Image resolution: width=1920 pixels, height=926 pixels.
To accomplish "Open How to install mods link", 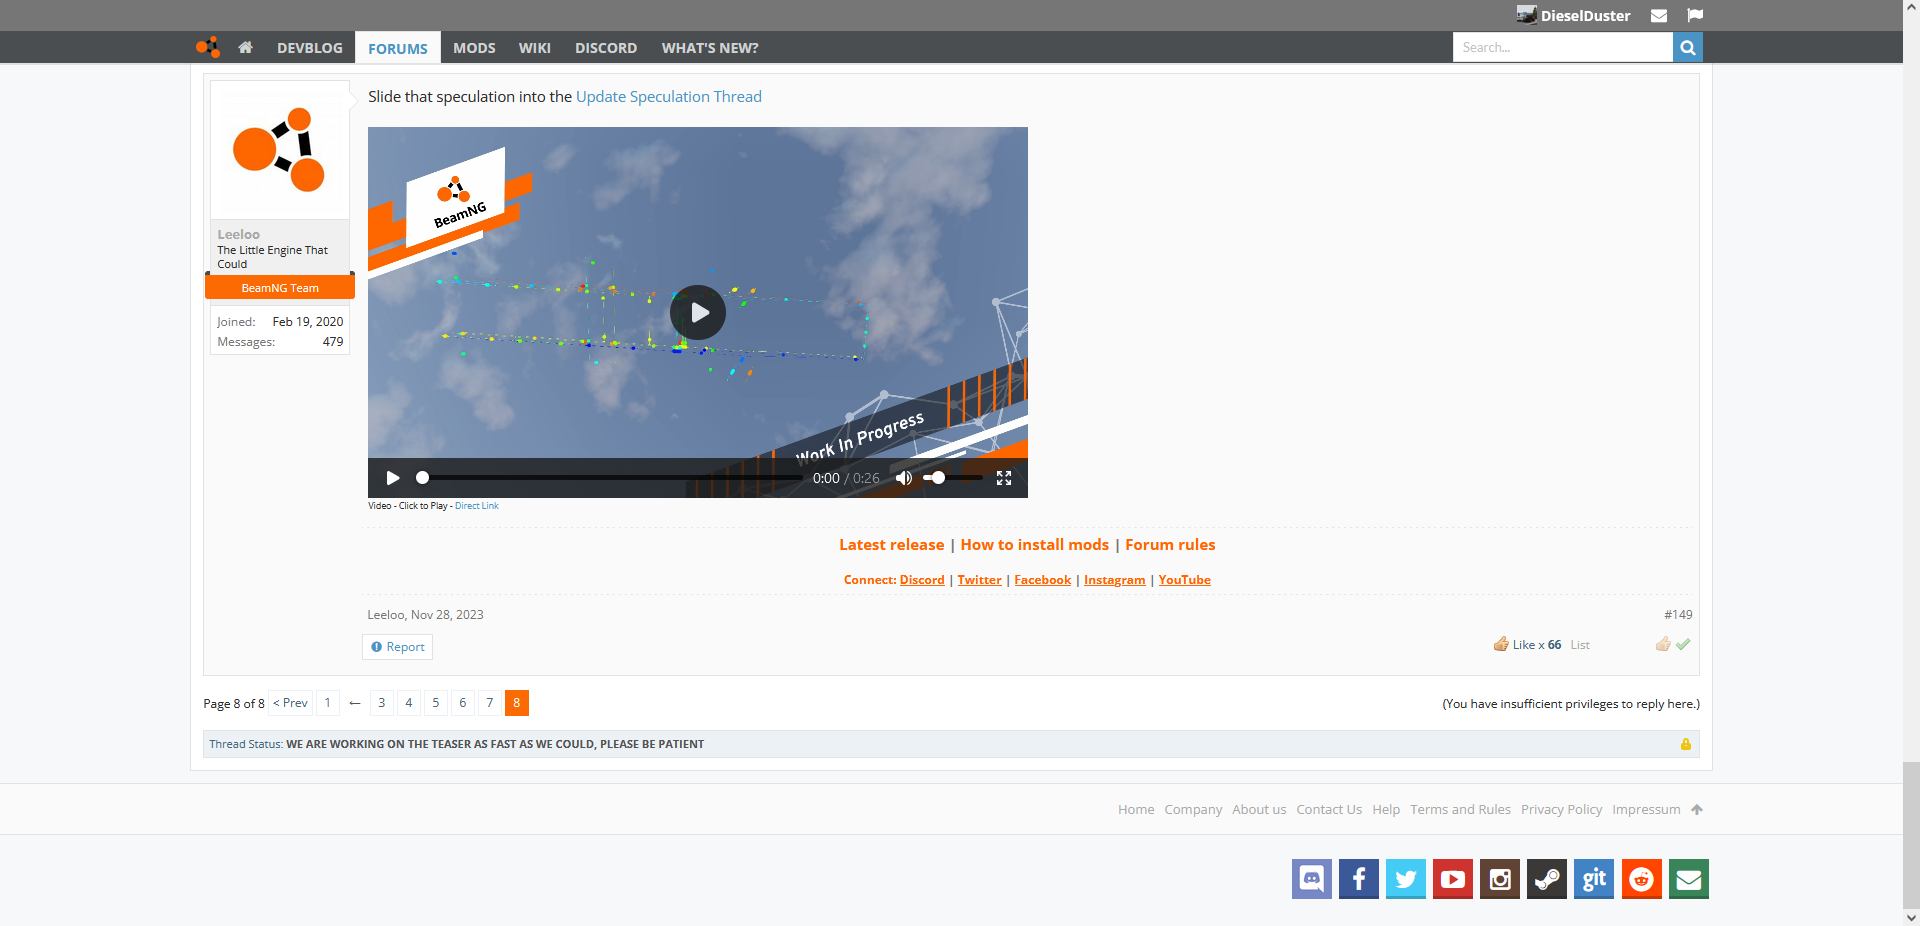I will (1035, 545).
